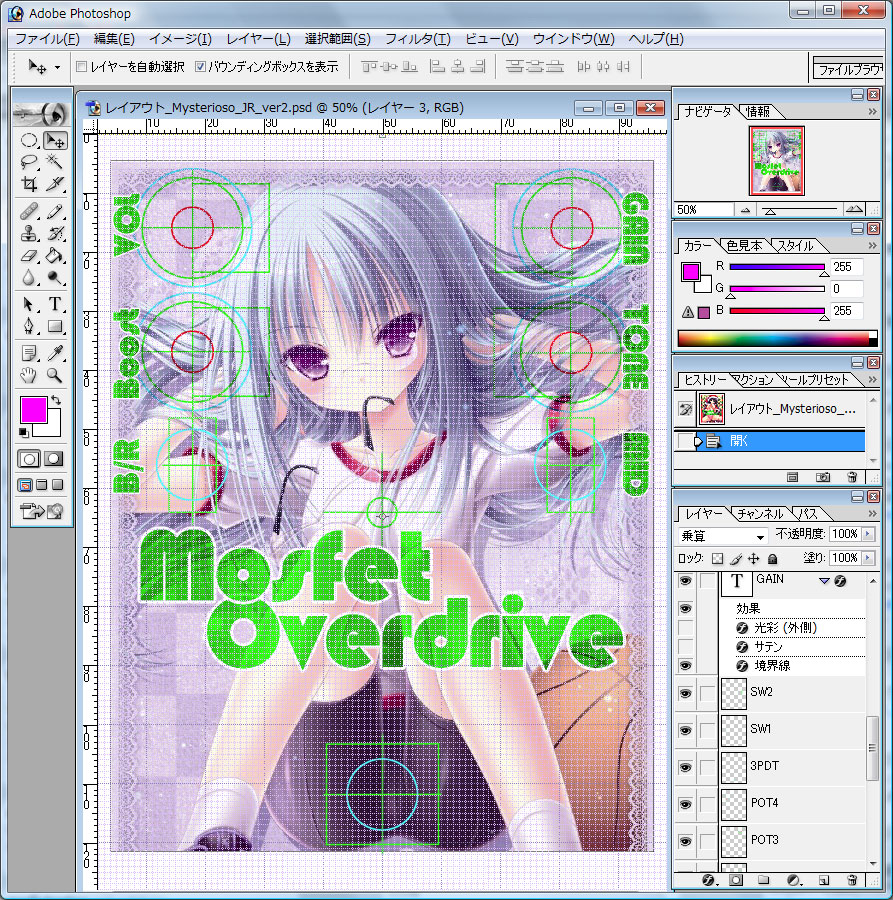The height and width of the screenshot is (900, 893).
Task: Open the Layers panel options menu
Action: [x=872, y=513]
